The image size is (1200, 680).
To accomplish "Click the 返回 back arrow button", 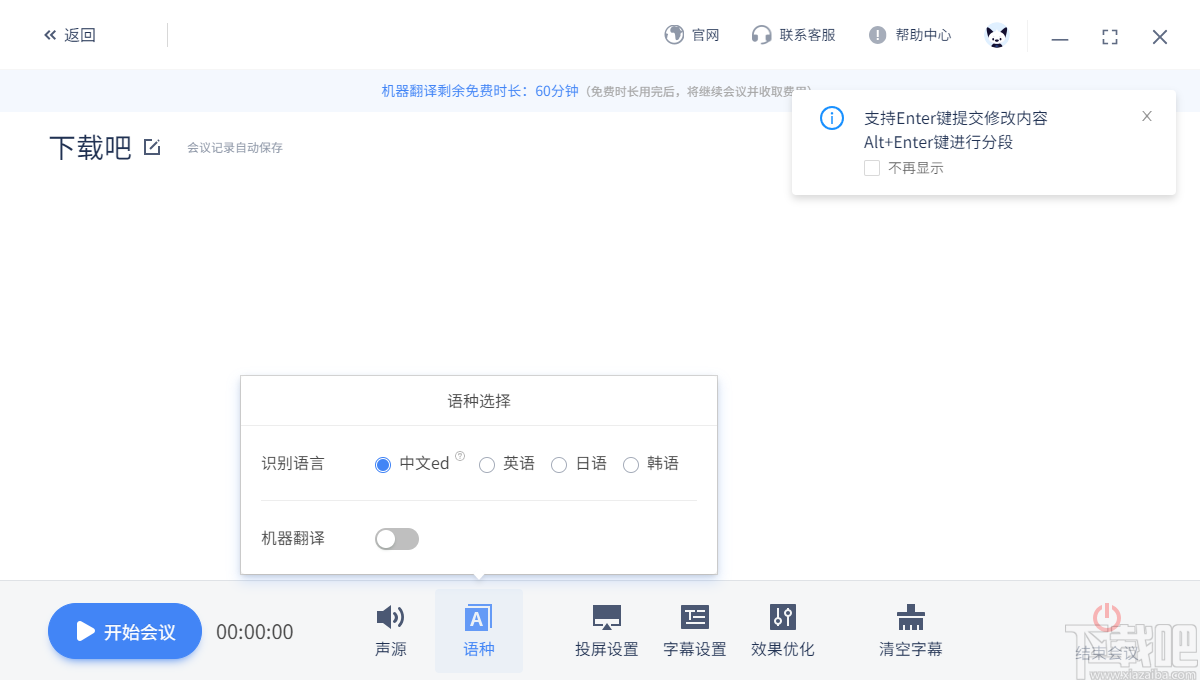I will [x=70, y=35].
